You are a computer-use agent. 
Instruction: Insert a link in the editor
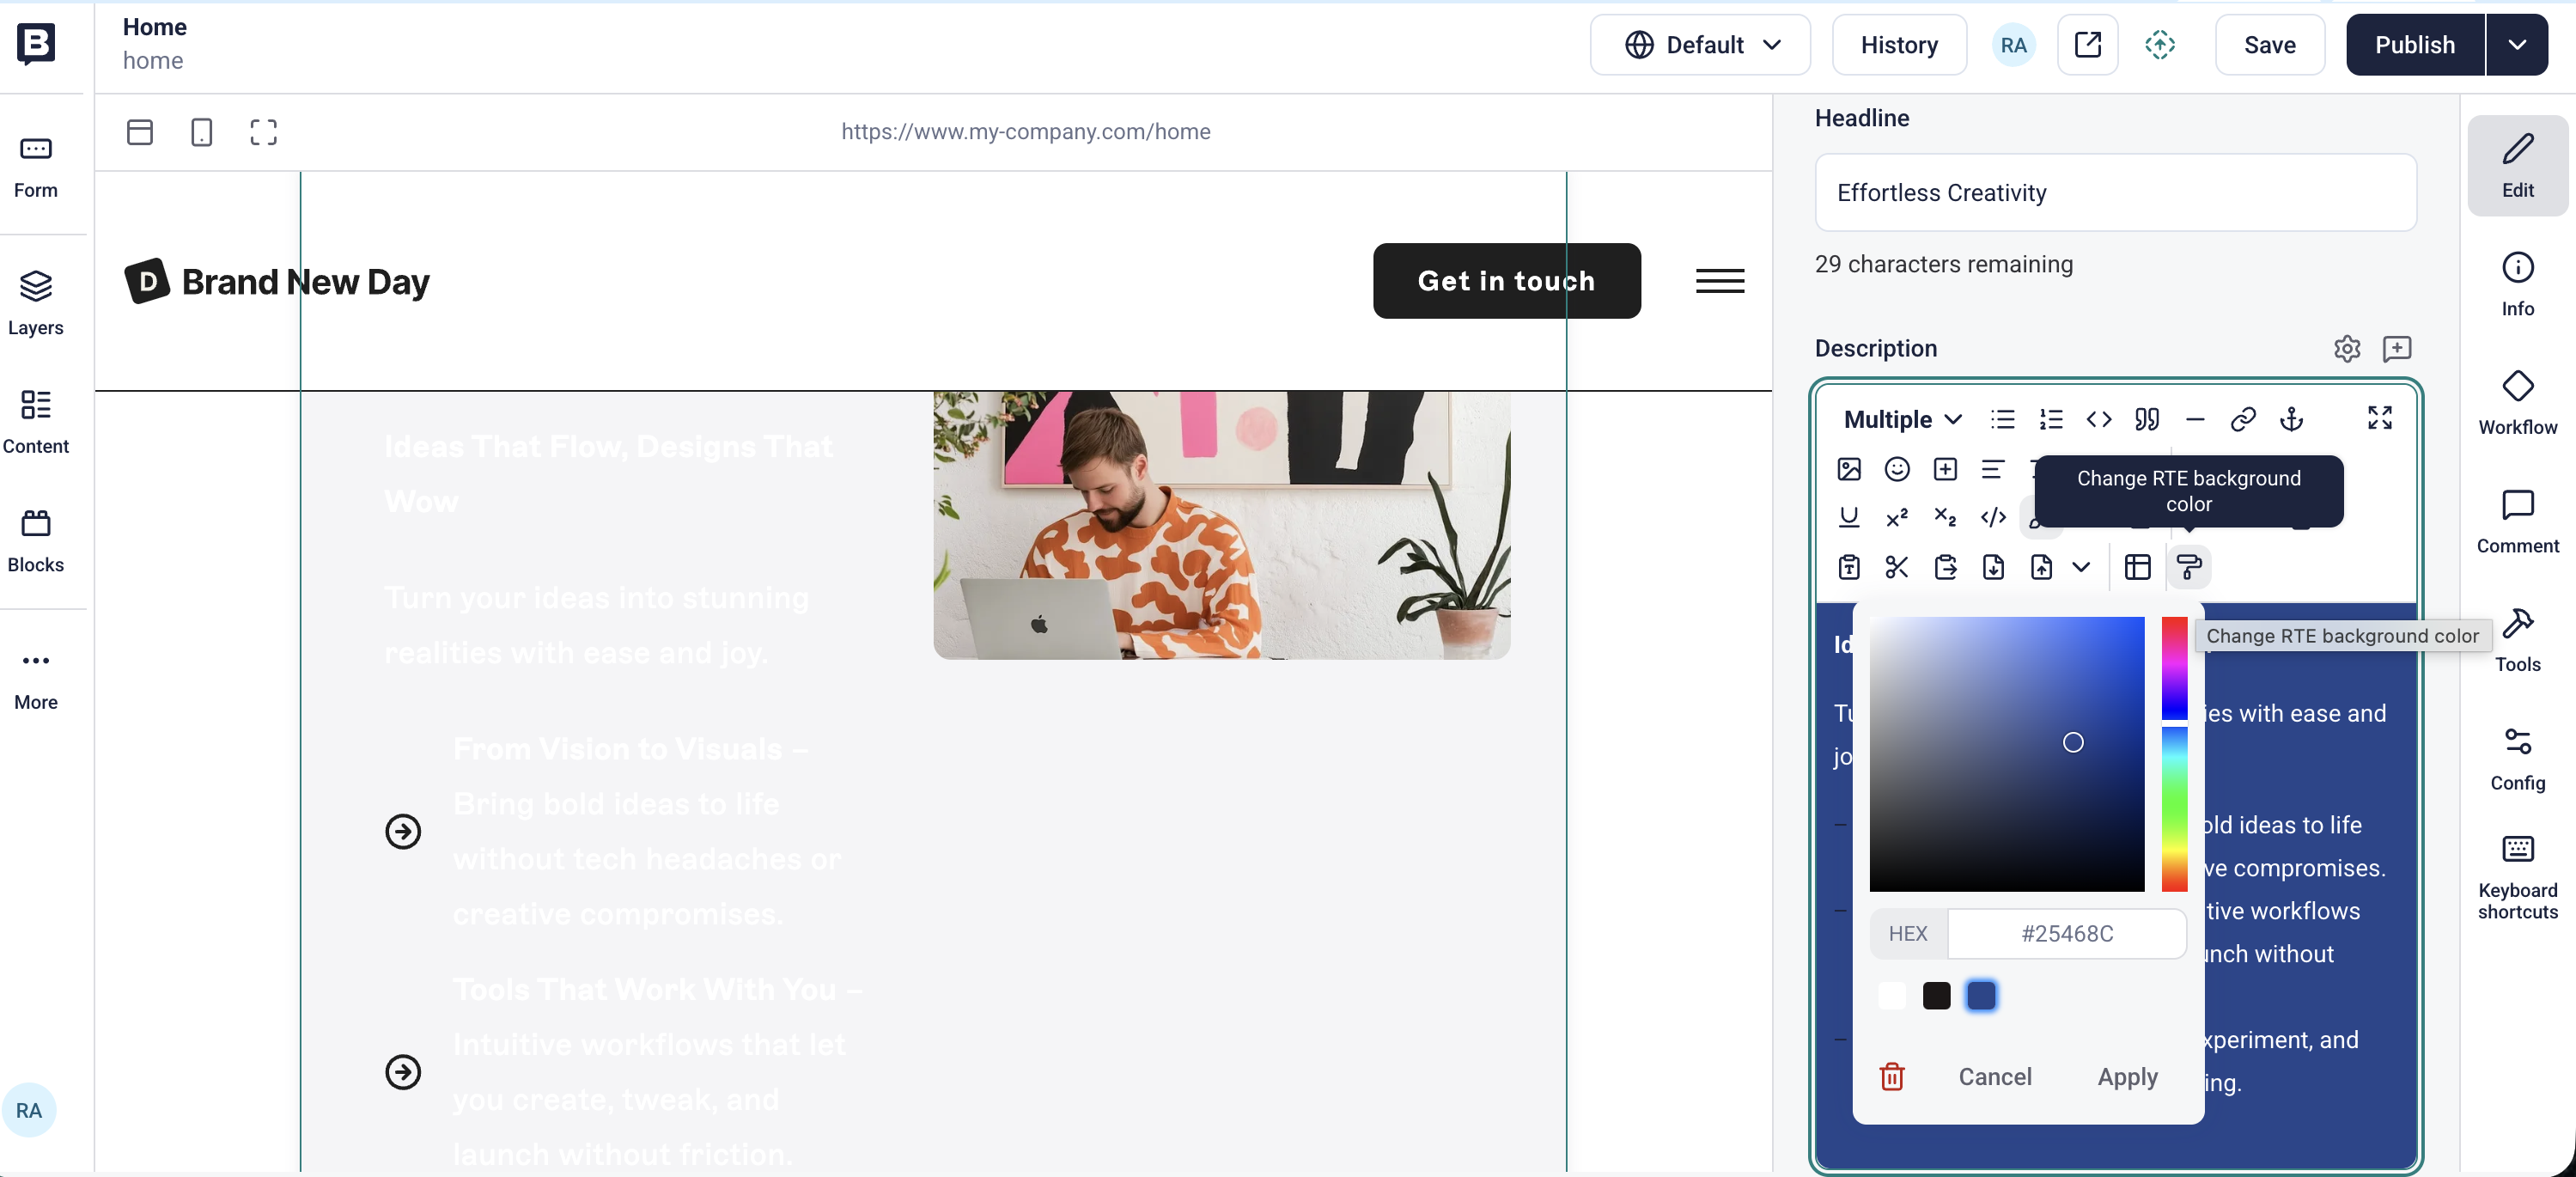pos(2242,419)
